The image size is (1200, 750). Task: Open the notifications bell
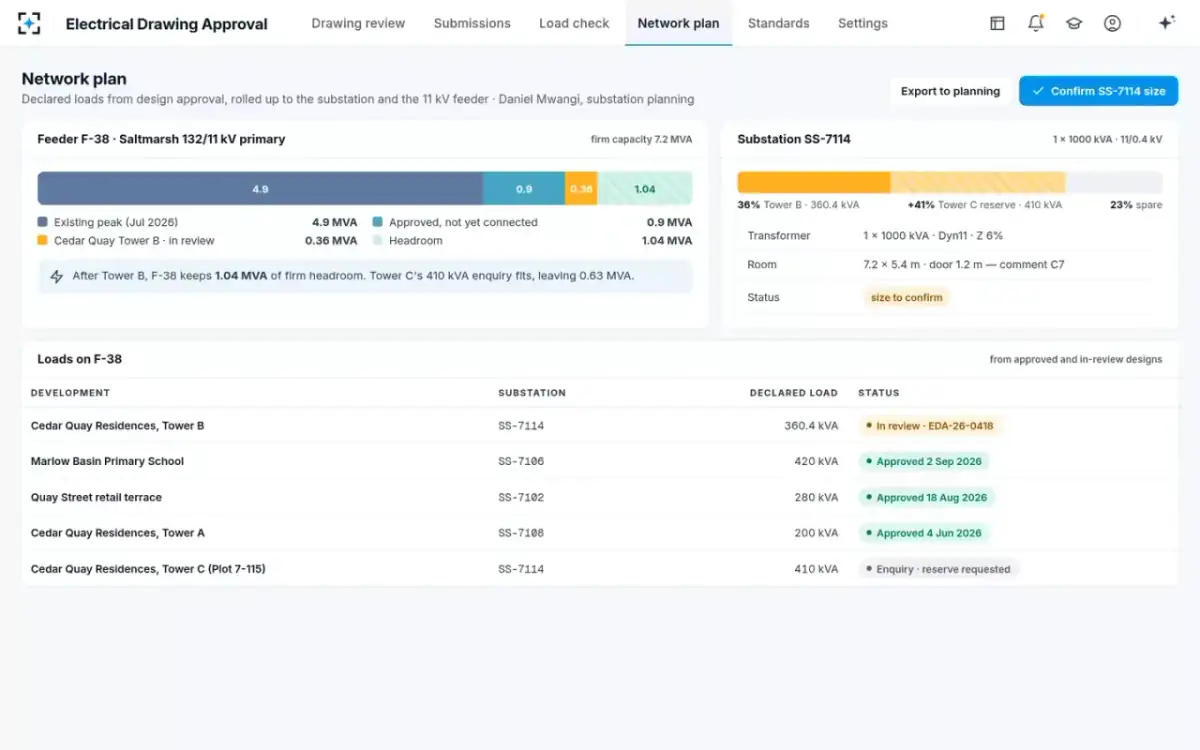pos(1036,23)
